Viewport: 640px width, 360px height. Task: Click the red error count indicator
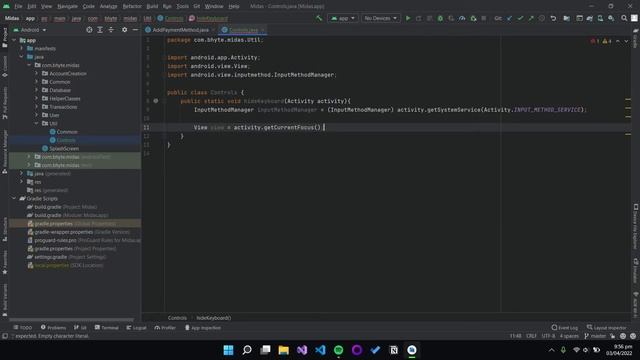coord(594,41)
